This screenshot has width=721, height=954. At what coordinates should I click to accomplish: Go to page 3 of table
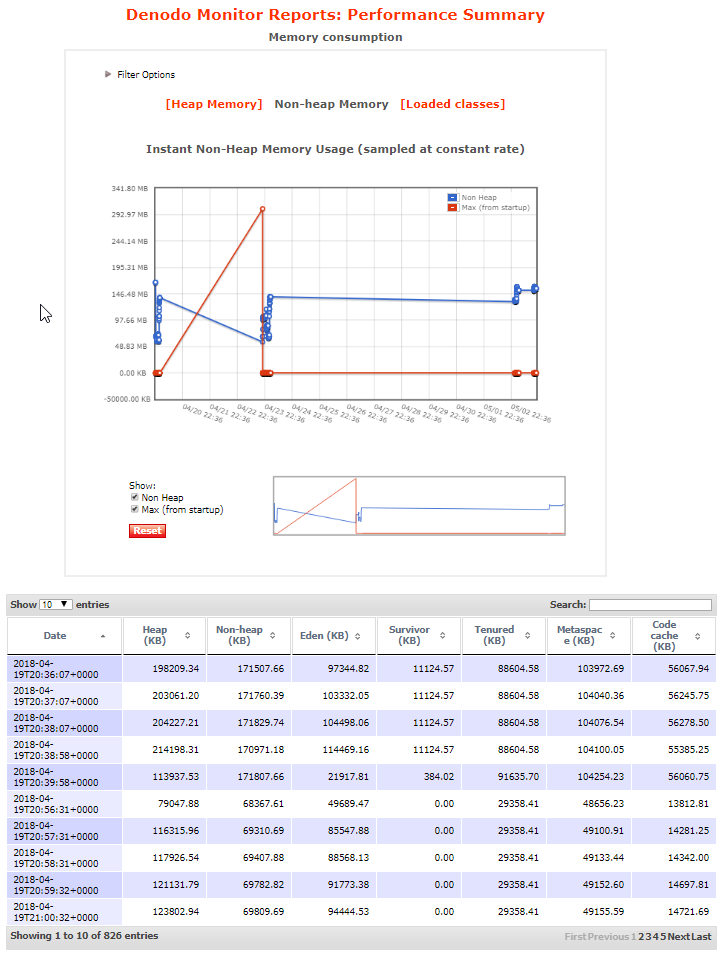[x=649, y=936]
